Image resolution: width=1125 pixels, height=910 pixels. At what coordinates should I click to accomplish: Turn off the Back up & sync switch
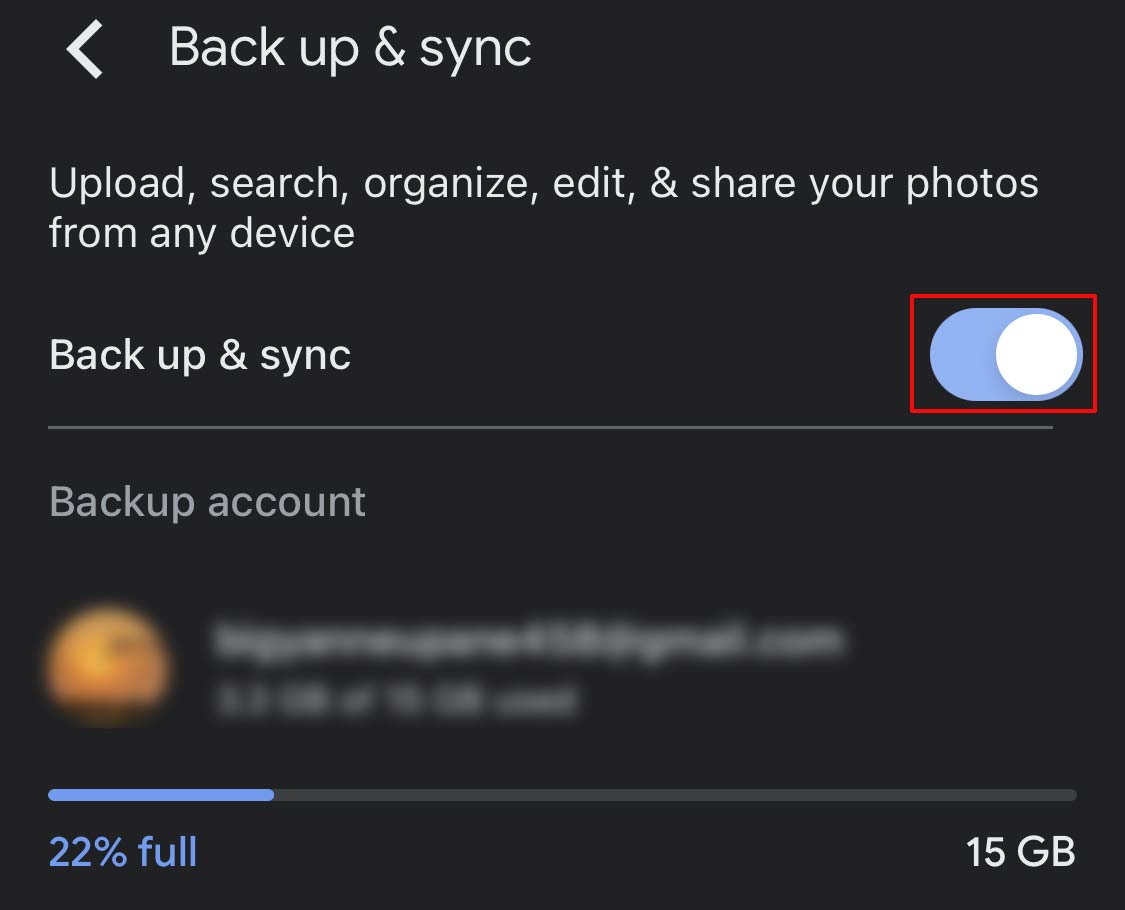click(1005, 354)
